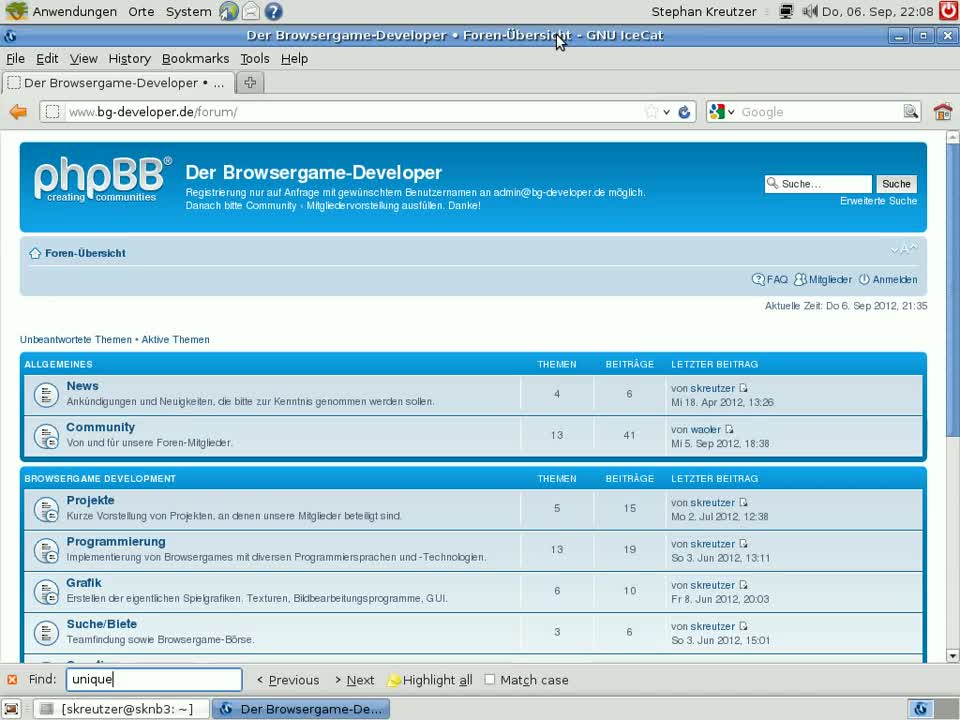This screenshot has height=720, width=960.
Task: Switch to the skreutzer@sknb3 terminal window
Action: point(121,709)
